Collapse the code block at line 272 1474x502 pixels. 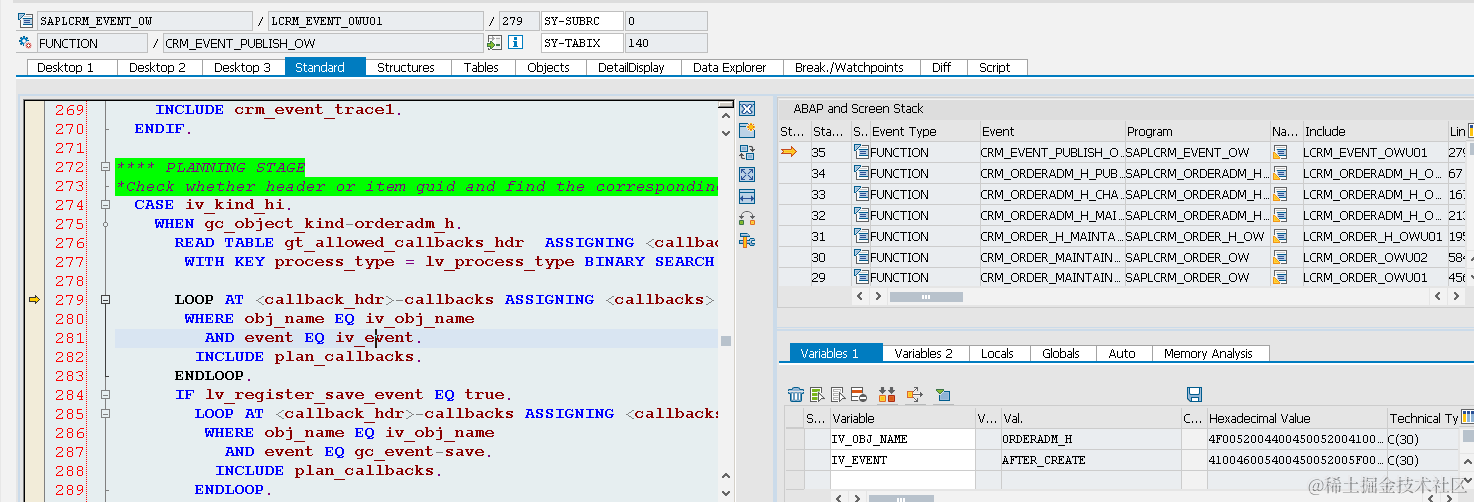(x=105, y=167)
